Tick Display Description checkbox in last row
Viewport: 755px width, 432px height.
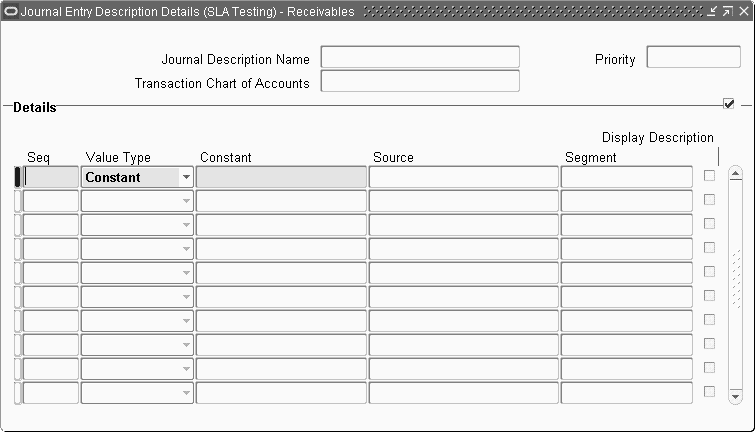pos(709,392)
